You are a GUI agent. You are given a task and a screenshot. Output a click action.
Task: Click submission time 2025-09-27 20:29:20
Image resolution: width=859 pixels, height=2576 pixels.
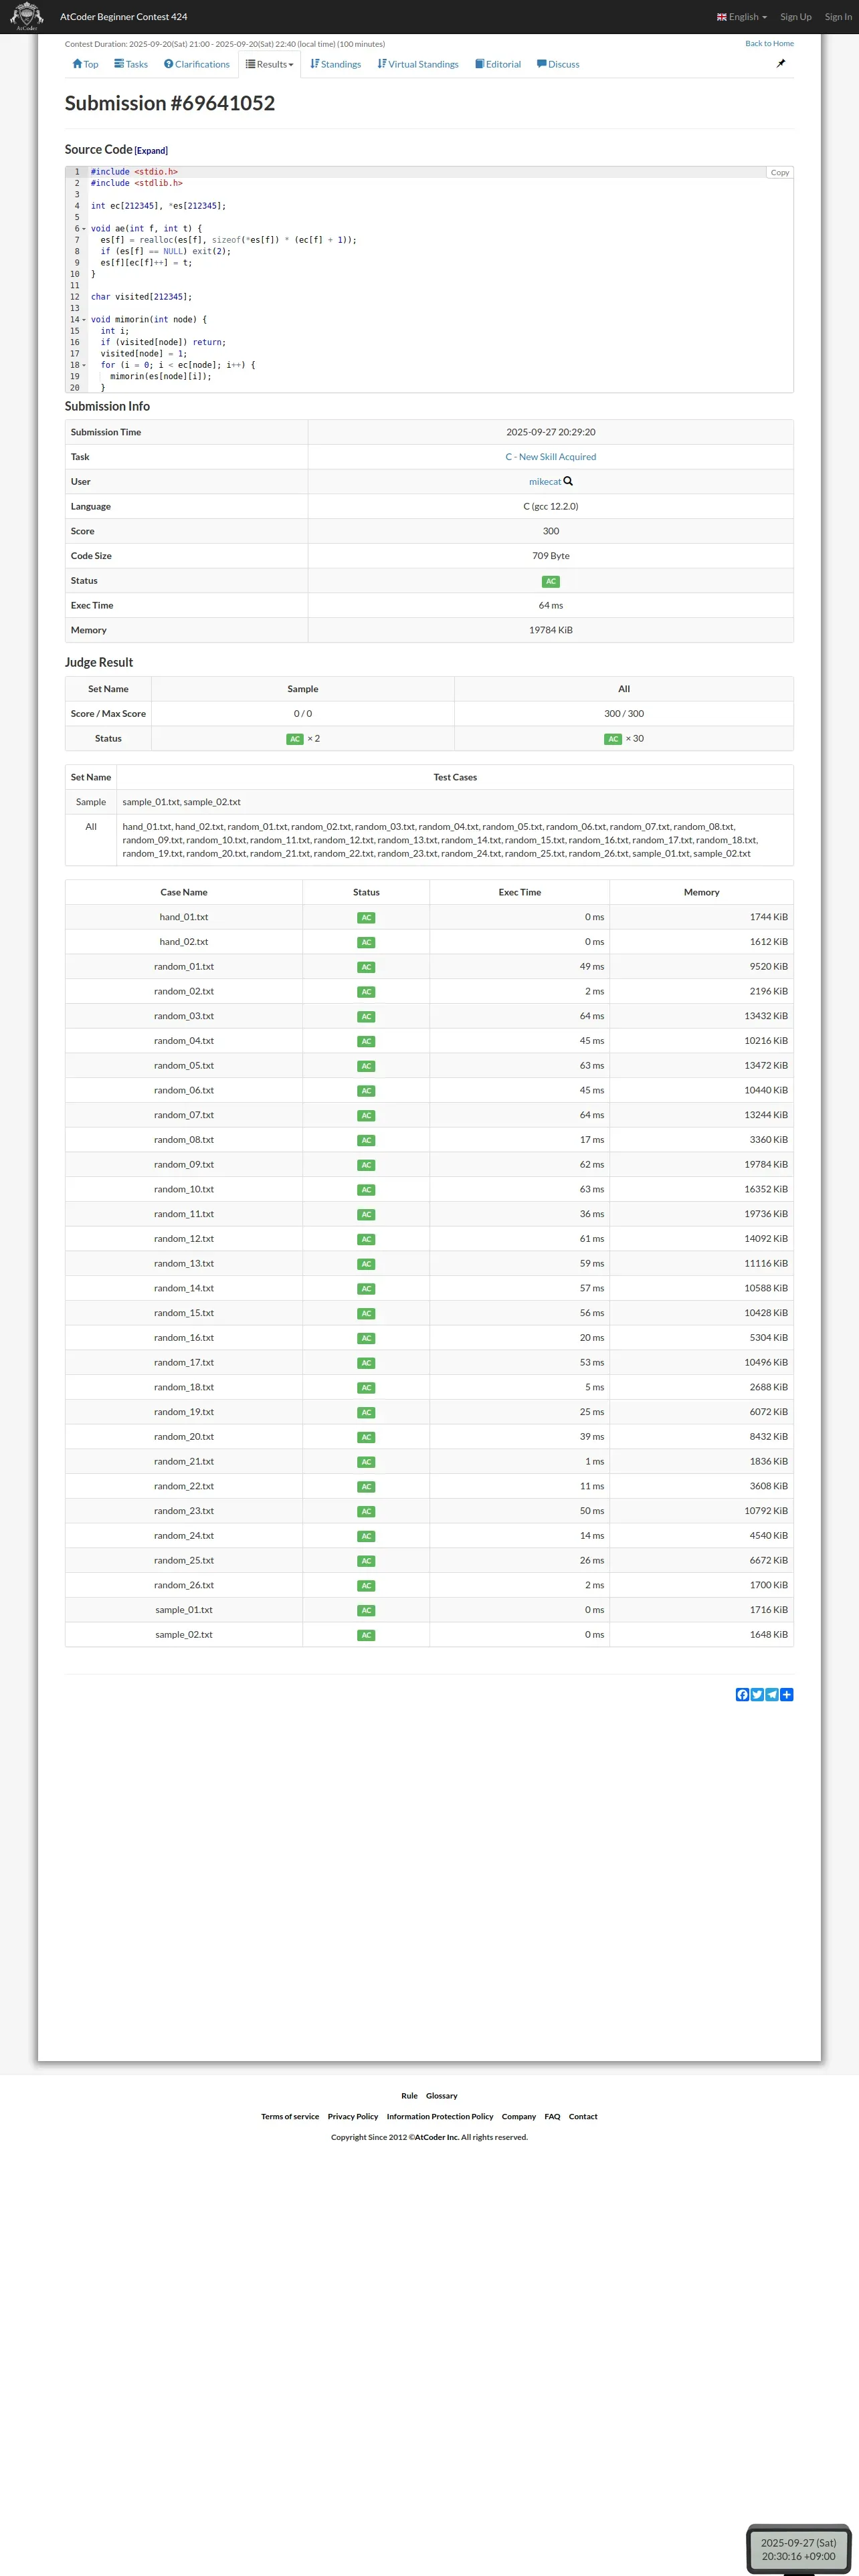(x=551, y=432)
